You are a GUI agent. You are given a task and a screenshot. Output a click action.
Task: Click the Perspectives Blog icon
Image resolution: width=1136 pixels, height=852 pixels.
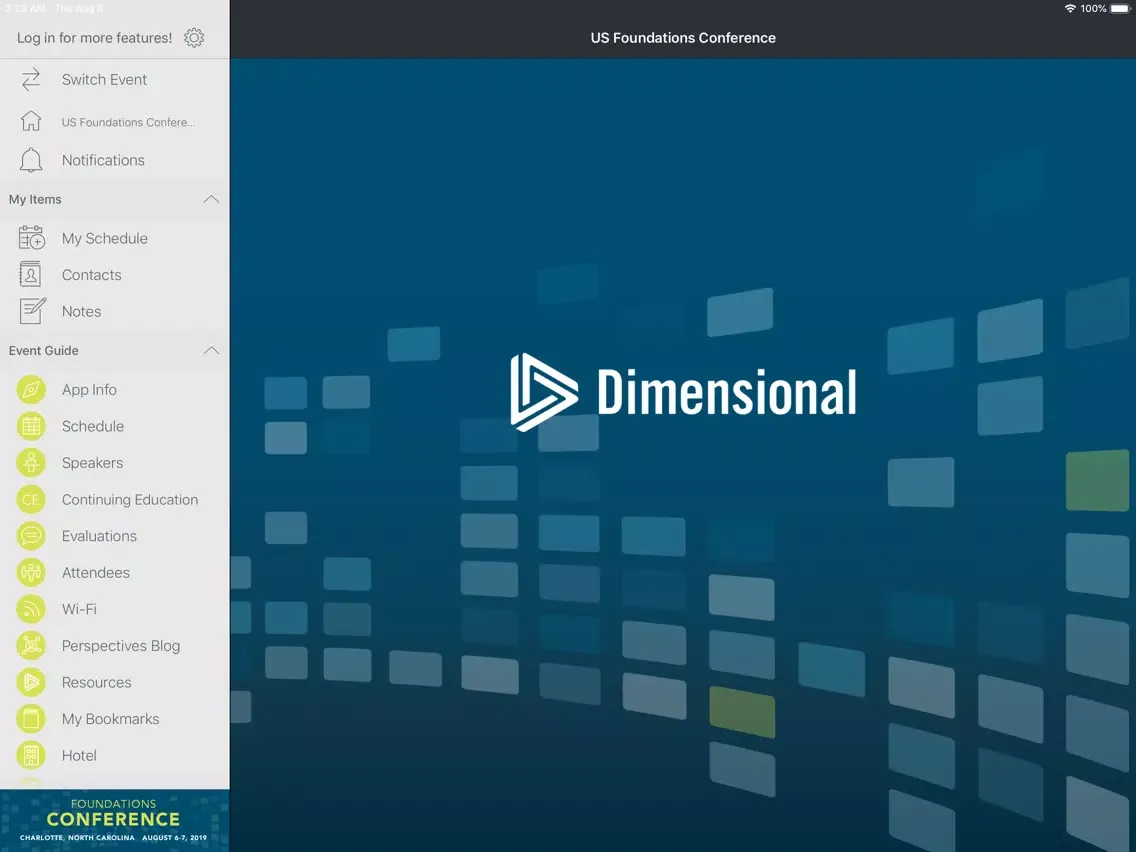(31, 646)
